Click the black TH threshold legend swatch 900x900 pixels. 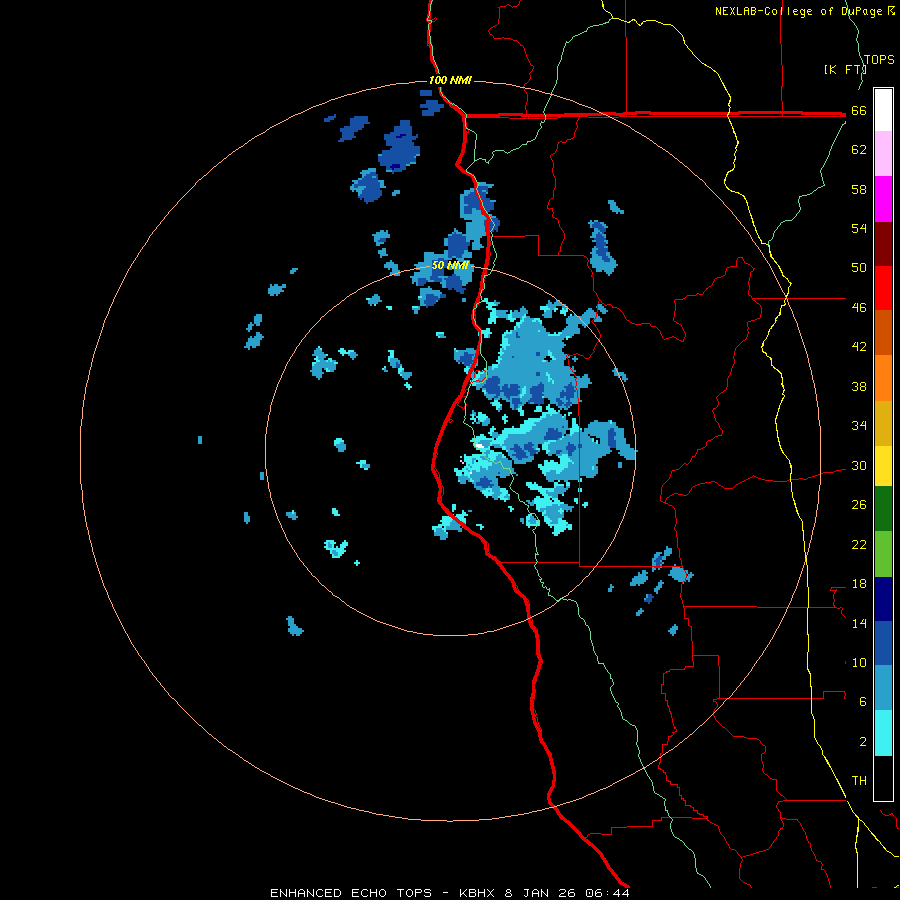tap(883, 778)
